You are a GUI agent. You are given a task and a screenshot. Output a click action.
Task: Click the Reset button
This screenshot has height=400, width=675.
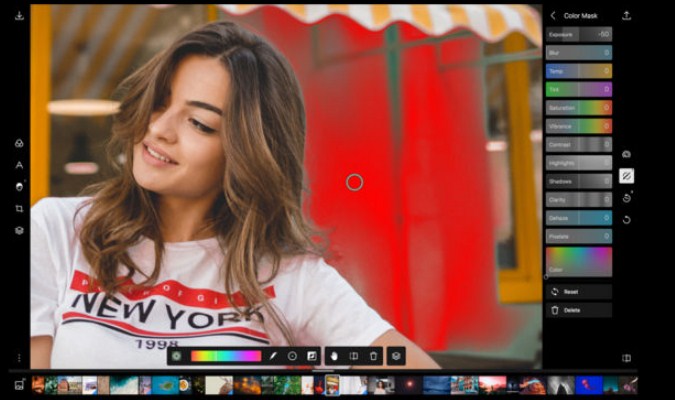point(579,292)
